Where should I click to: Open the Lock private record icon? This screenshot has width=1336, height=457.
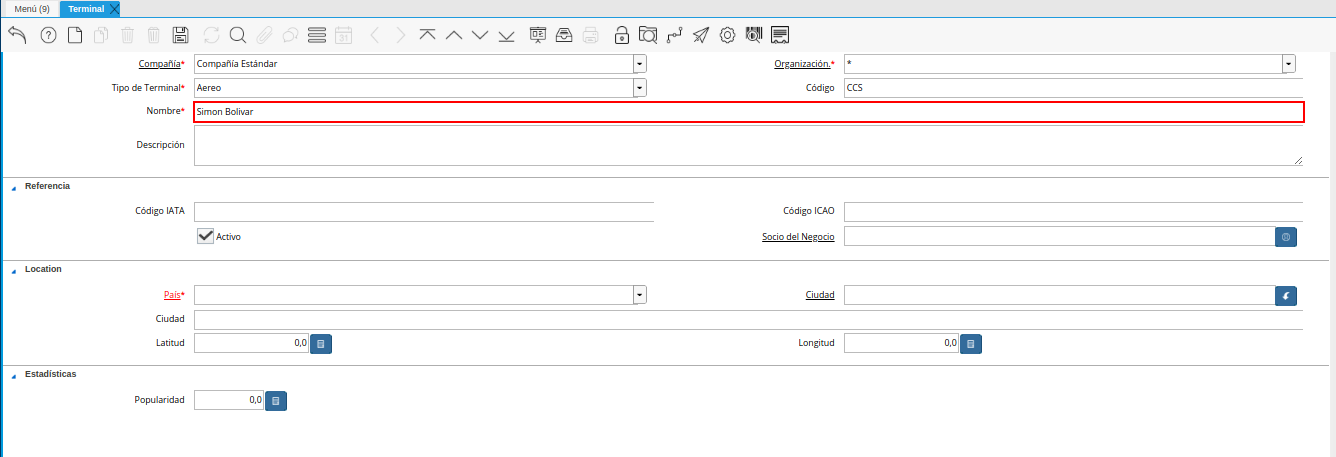[622, 35]
